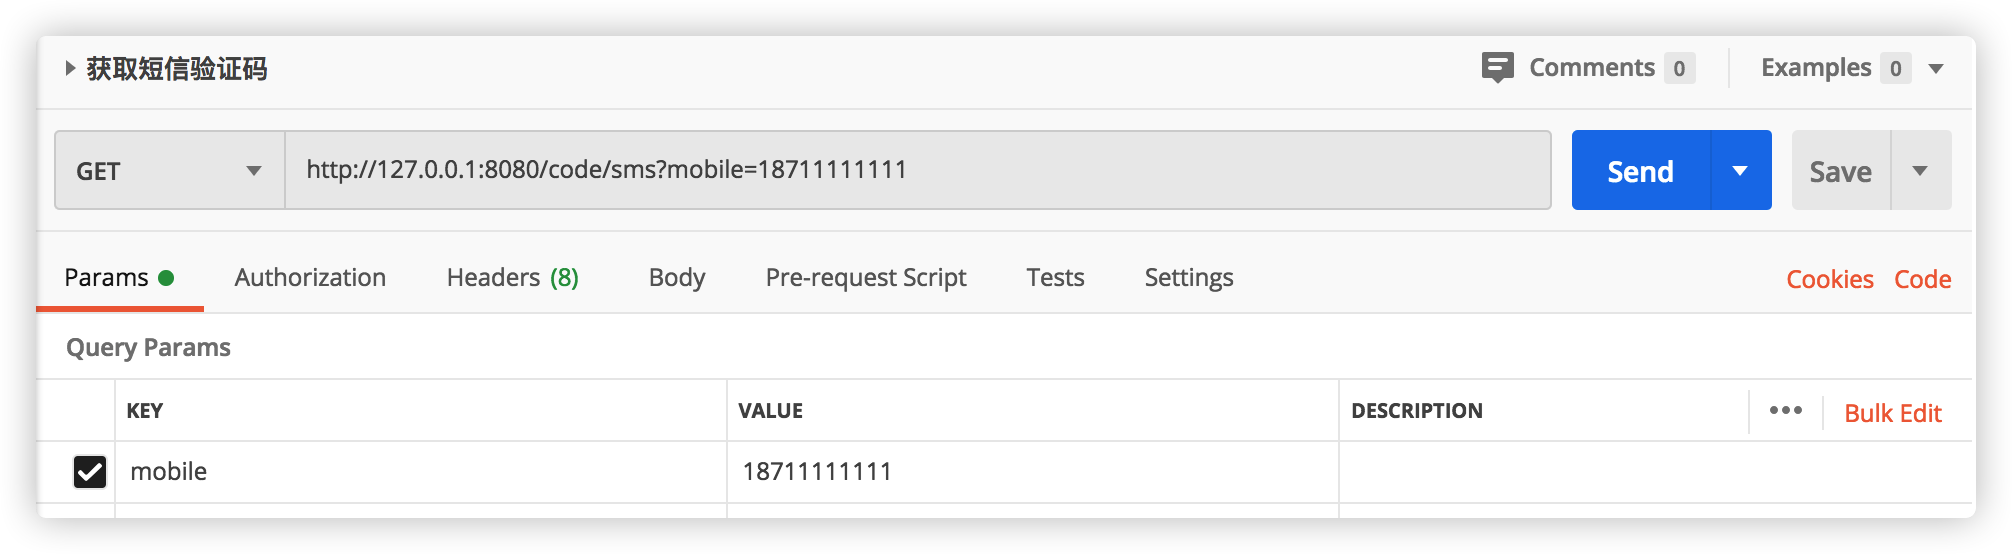2012x554 pixels.
Task: Expand the request name disclosure triangle
Action: click(x=70, y=68)
